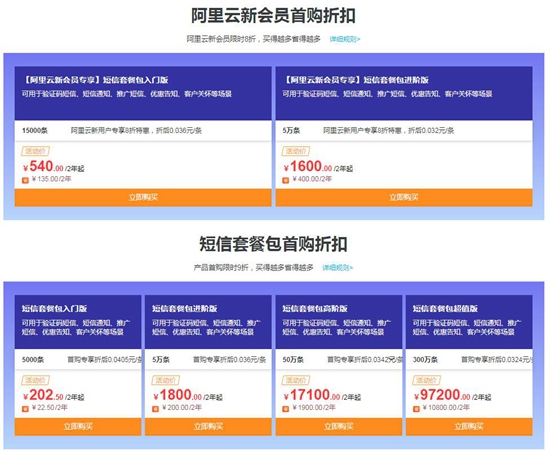The height and width of the screenshot is (451, 550).
Task: Click the 活动价 tag above the ¥97200.00 price
Action: click(x=427, y=380)
